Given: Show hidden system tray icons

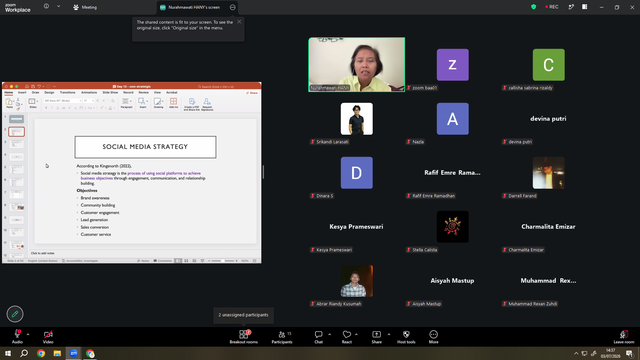Looking at the screenshot, I should coord(576,353).
